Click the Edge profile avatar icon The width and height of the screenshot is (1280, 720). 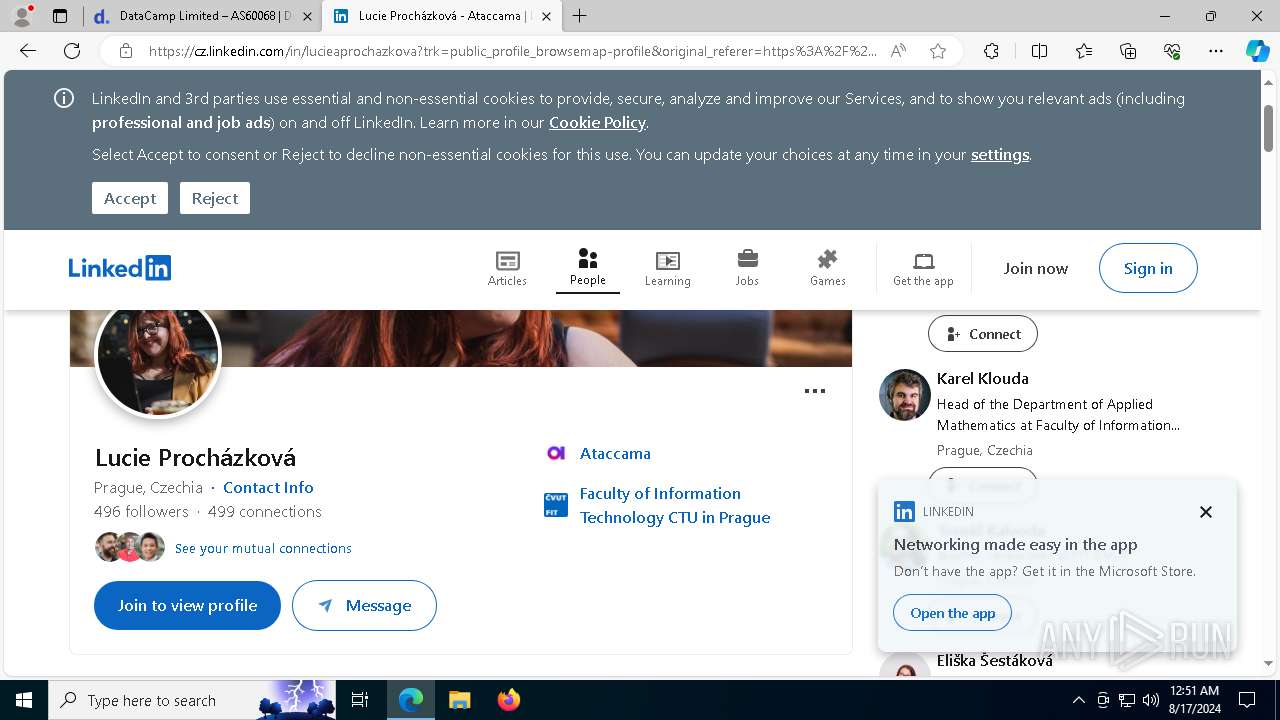click(22, 16)
